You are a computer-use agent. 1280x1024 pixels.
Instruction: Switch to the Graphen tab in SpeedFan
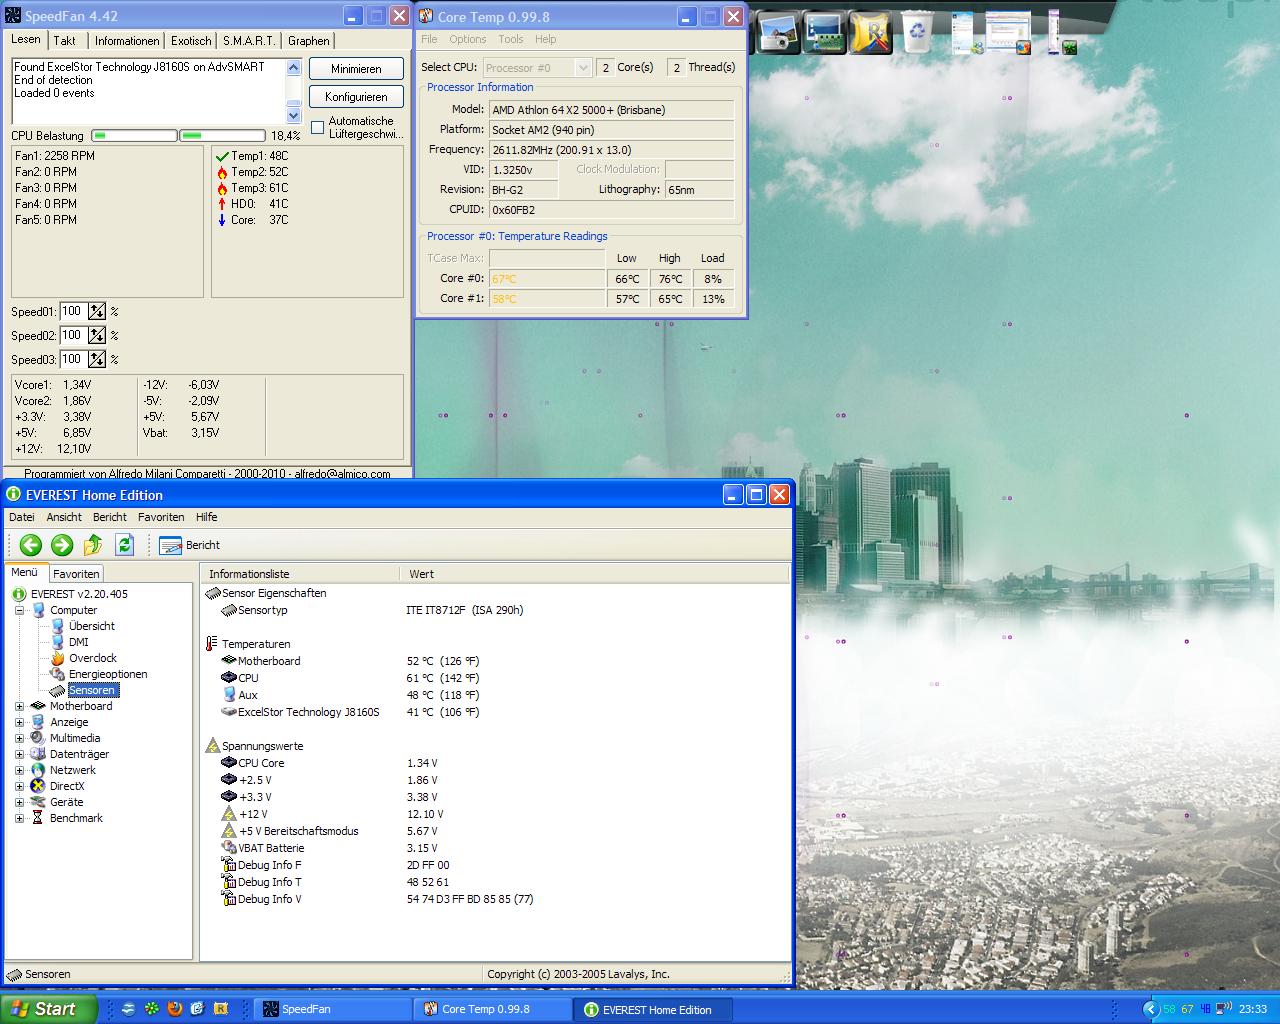click(x=309, y=41)
